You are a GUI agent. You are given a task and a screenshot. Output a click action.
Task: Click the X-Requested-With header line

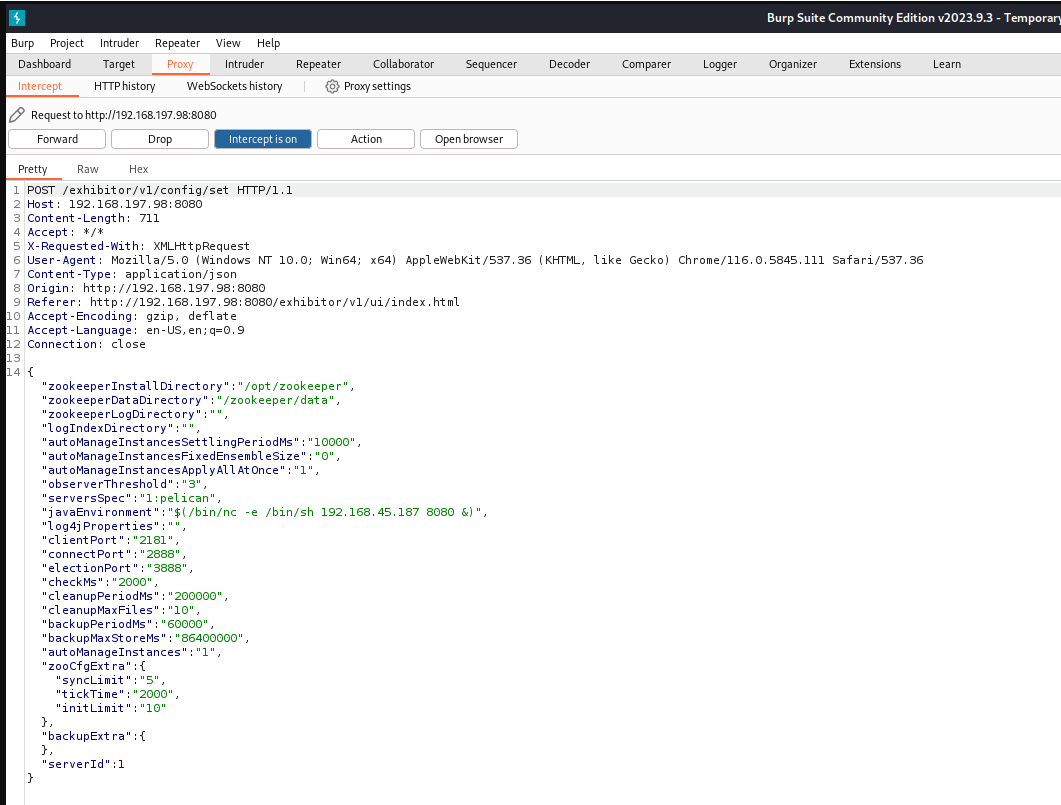coord(138,246)
